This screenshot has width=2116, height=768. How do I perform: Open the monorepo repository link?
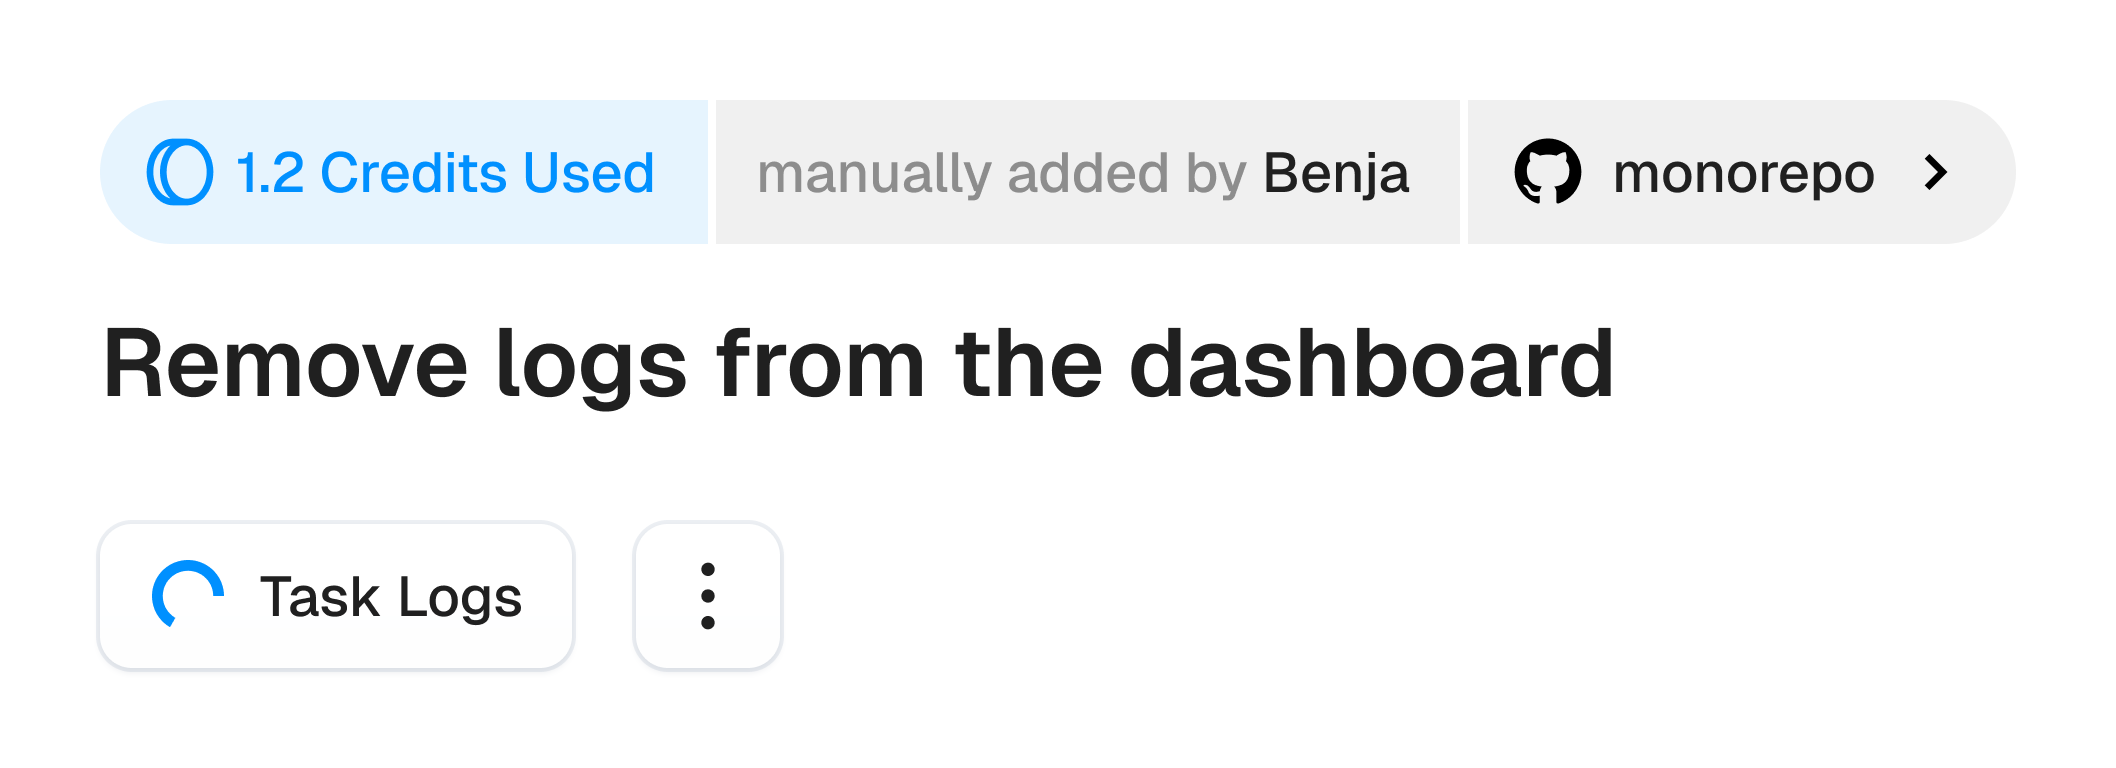point(1741,172)
